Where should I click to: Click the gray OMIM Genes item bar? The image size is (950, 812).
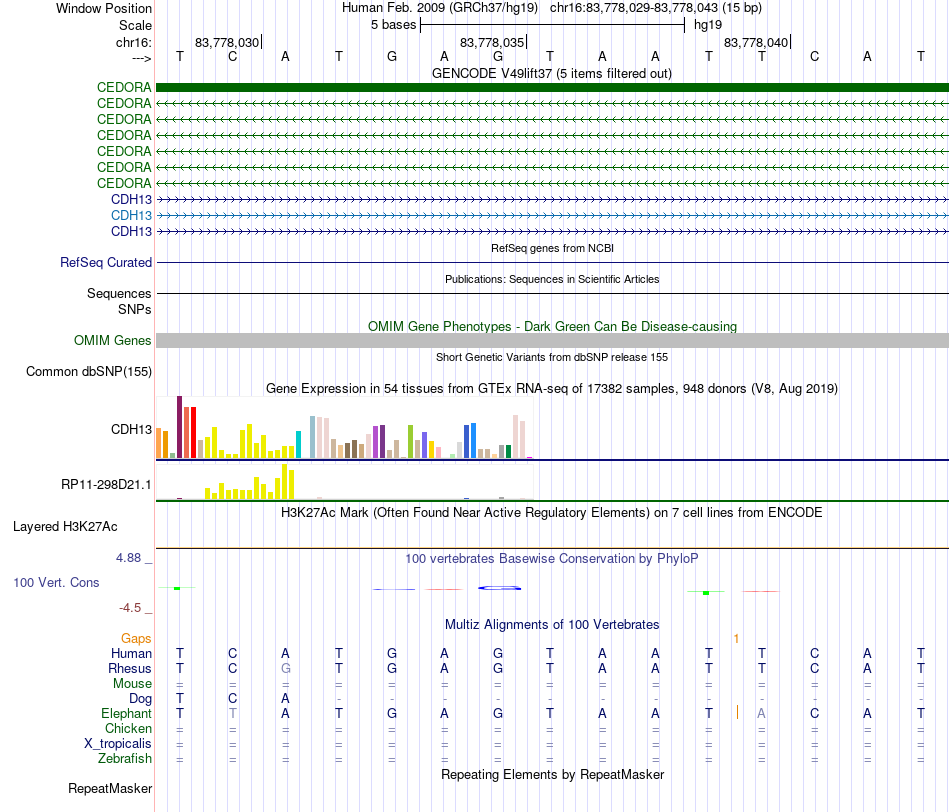click(x=552, y=341)
